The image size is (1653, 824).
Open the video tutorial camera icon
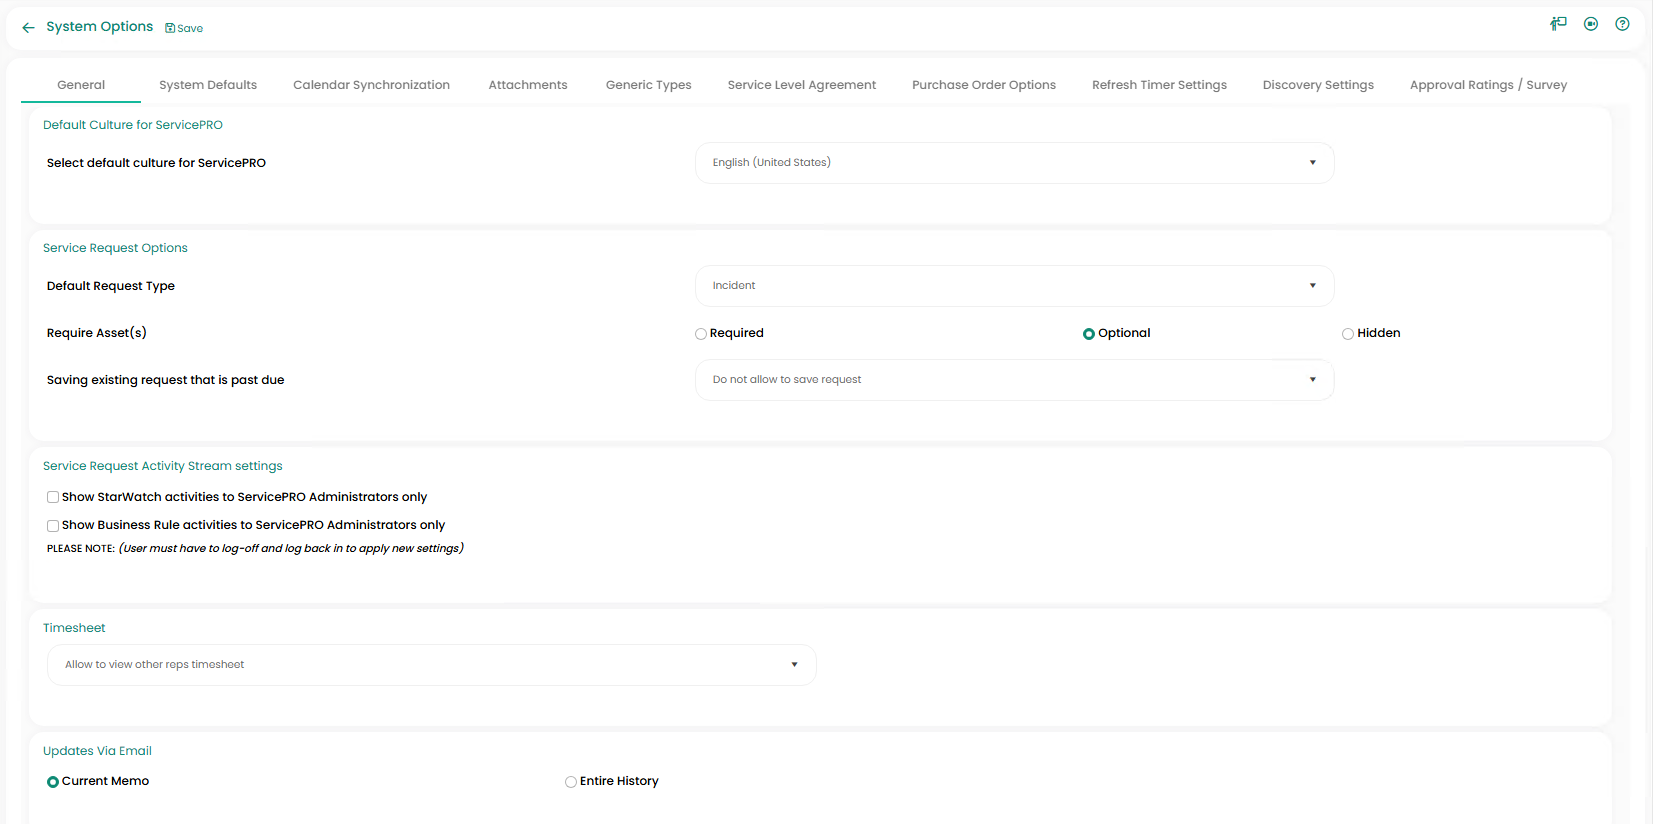click(x=1590, y=24)
